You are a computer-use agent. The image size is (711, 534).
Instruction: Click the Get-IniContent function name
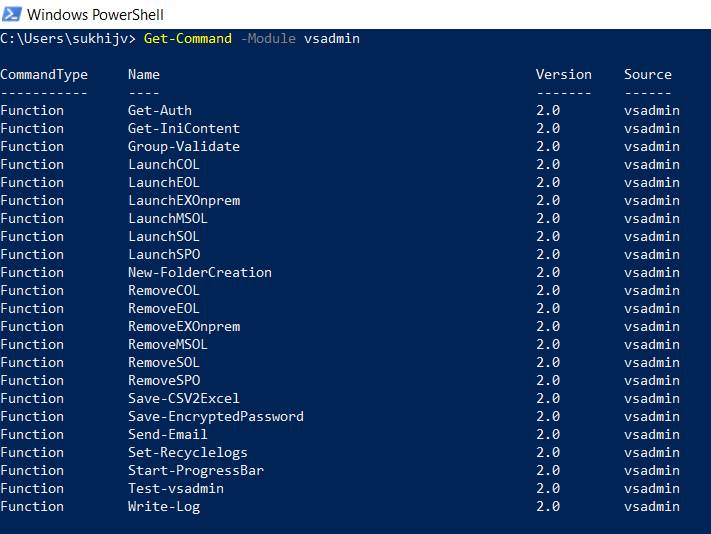coord(184,128)
